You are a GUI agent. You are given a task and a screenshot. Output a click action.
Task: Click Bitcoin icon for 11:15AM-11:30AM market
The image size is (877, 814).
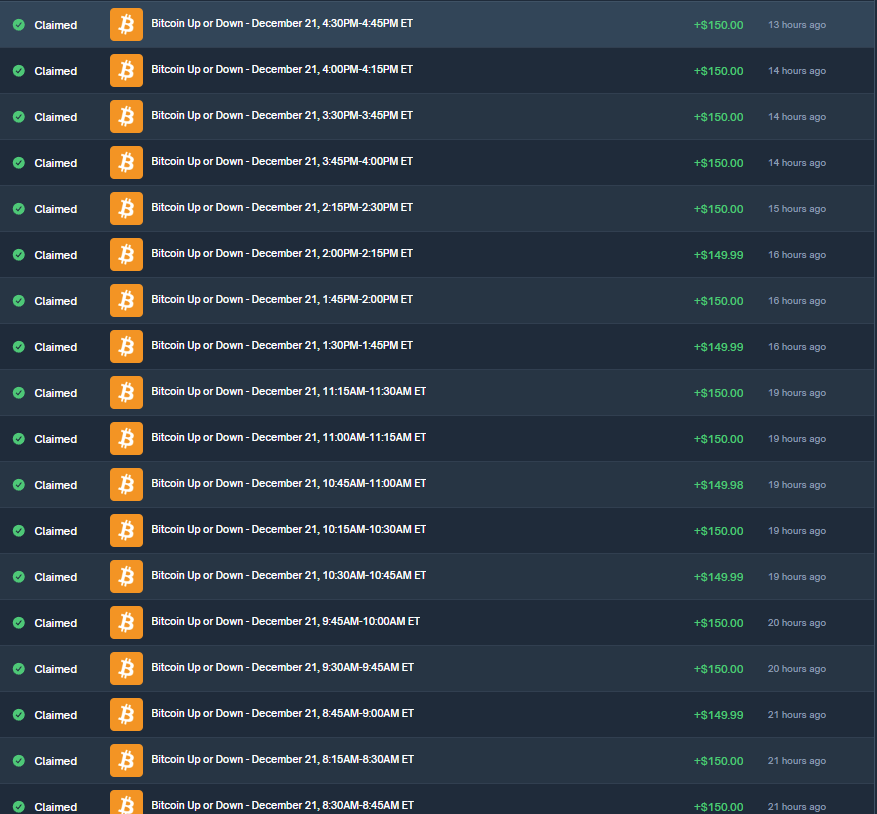pos(126,392)
